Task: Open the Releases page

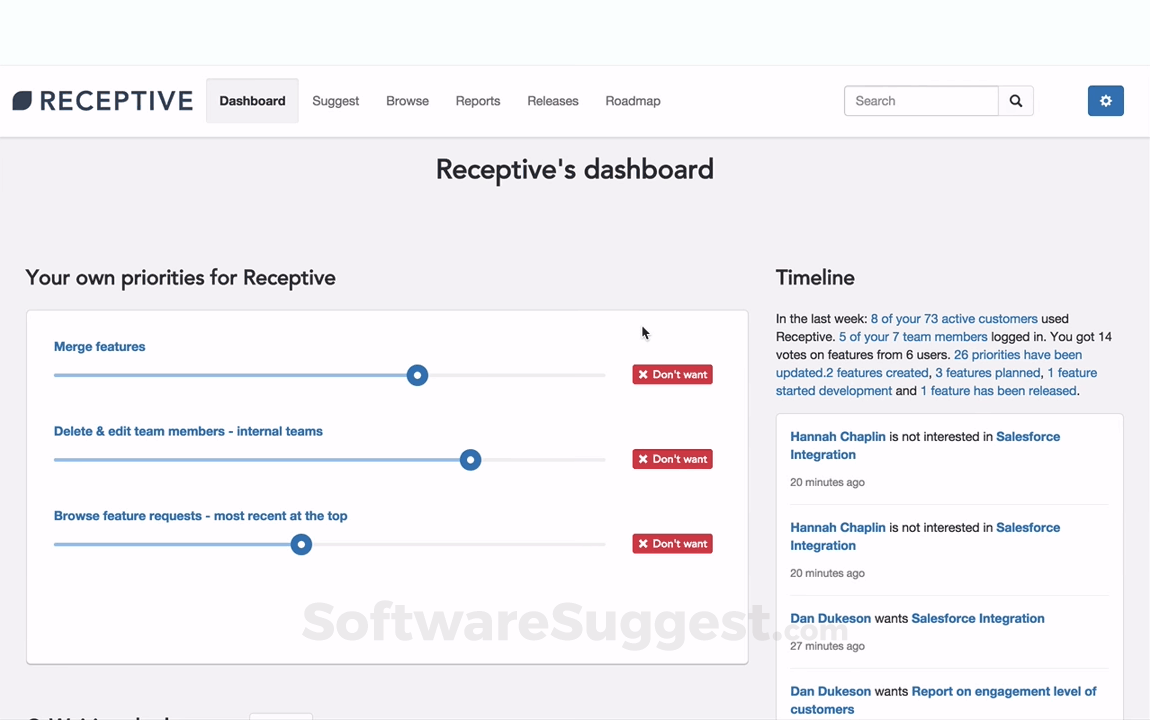Action: [552, 101]
